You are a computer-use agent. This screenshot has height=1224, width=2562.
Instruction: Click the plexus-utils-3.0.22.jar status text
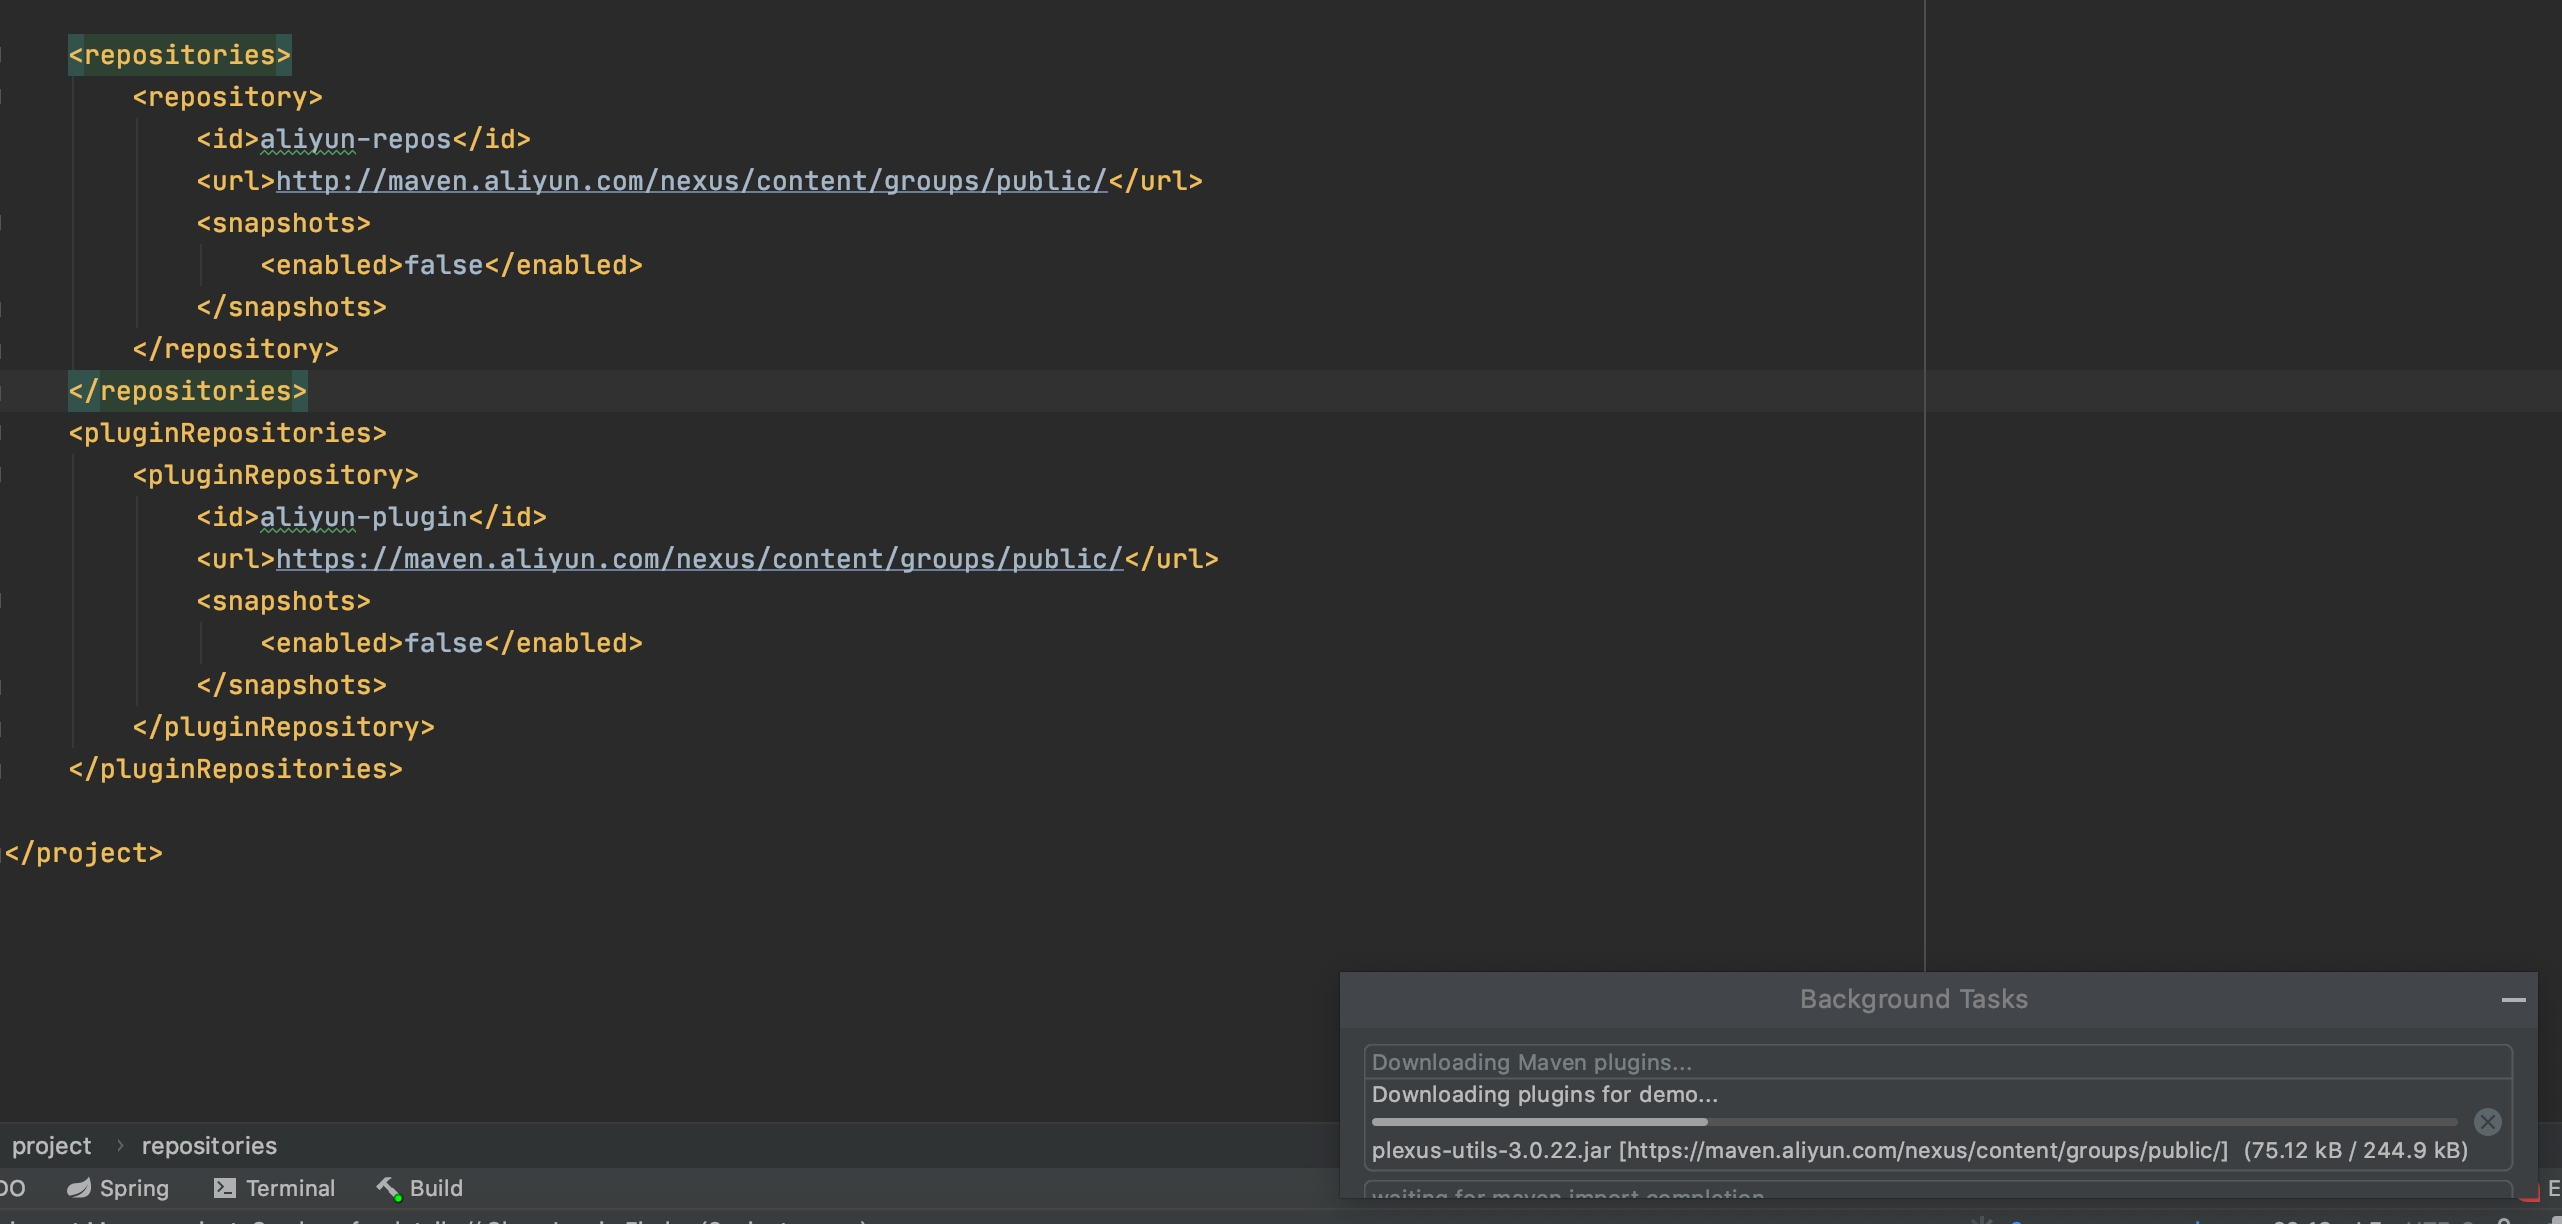coord(1490,1150)
